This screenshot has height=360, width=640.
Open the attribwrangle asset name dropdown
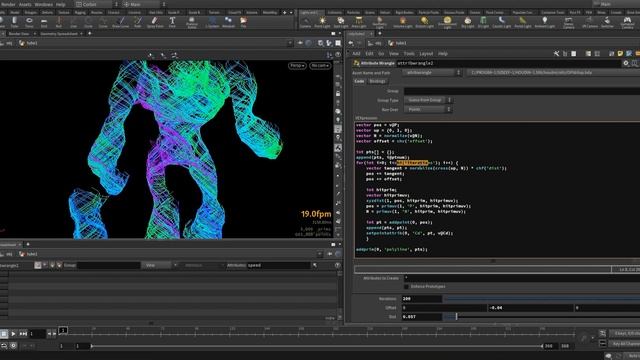tap(432, 73)
